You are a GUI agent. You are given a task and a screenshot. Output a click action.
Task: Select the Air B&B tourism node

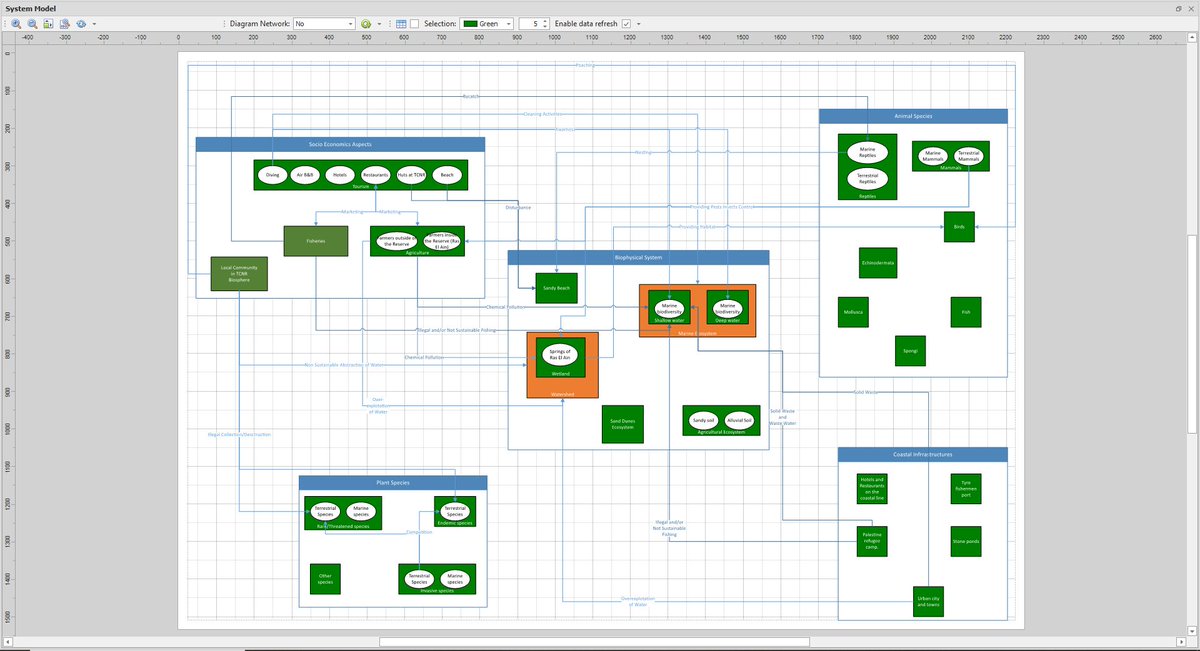[x=306, y=175]
